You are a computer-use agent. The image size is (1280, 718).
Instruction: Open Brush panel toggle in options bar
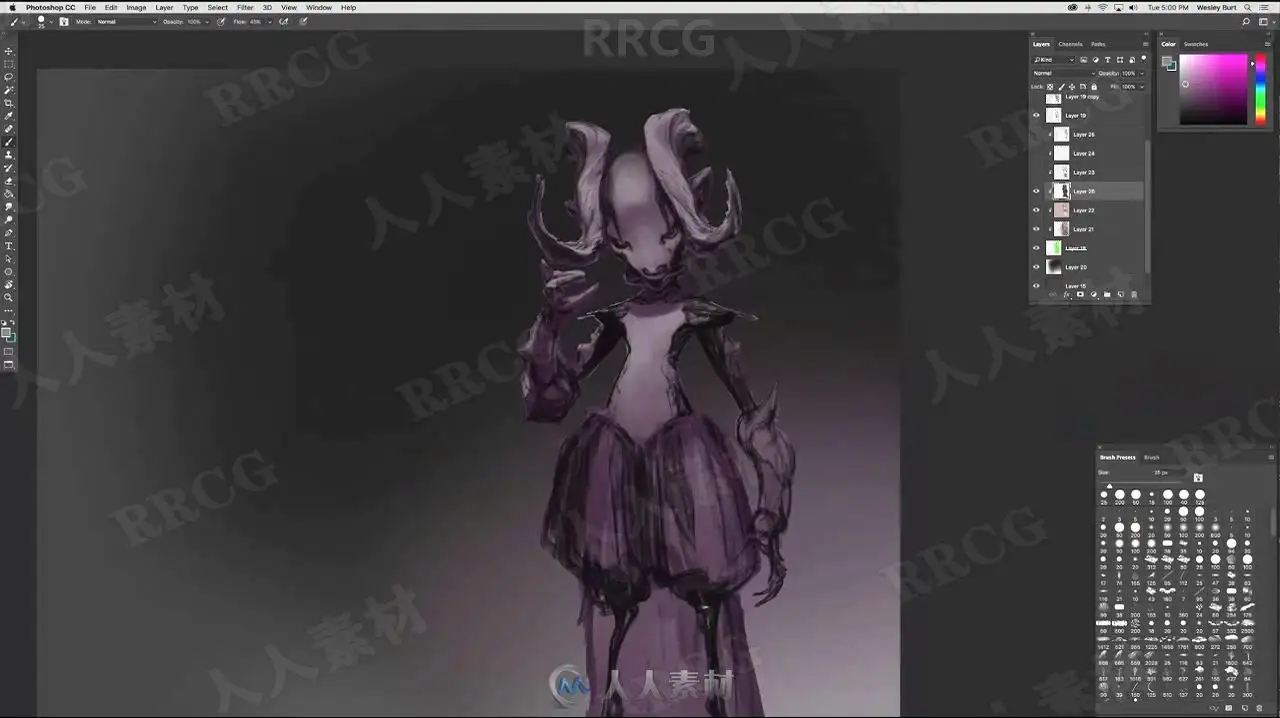[x=64, y=21]
